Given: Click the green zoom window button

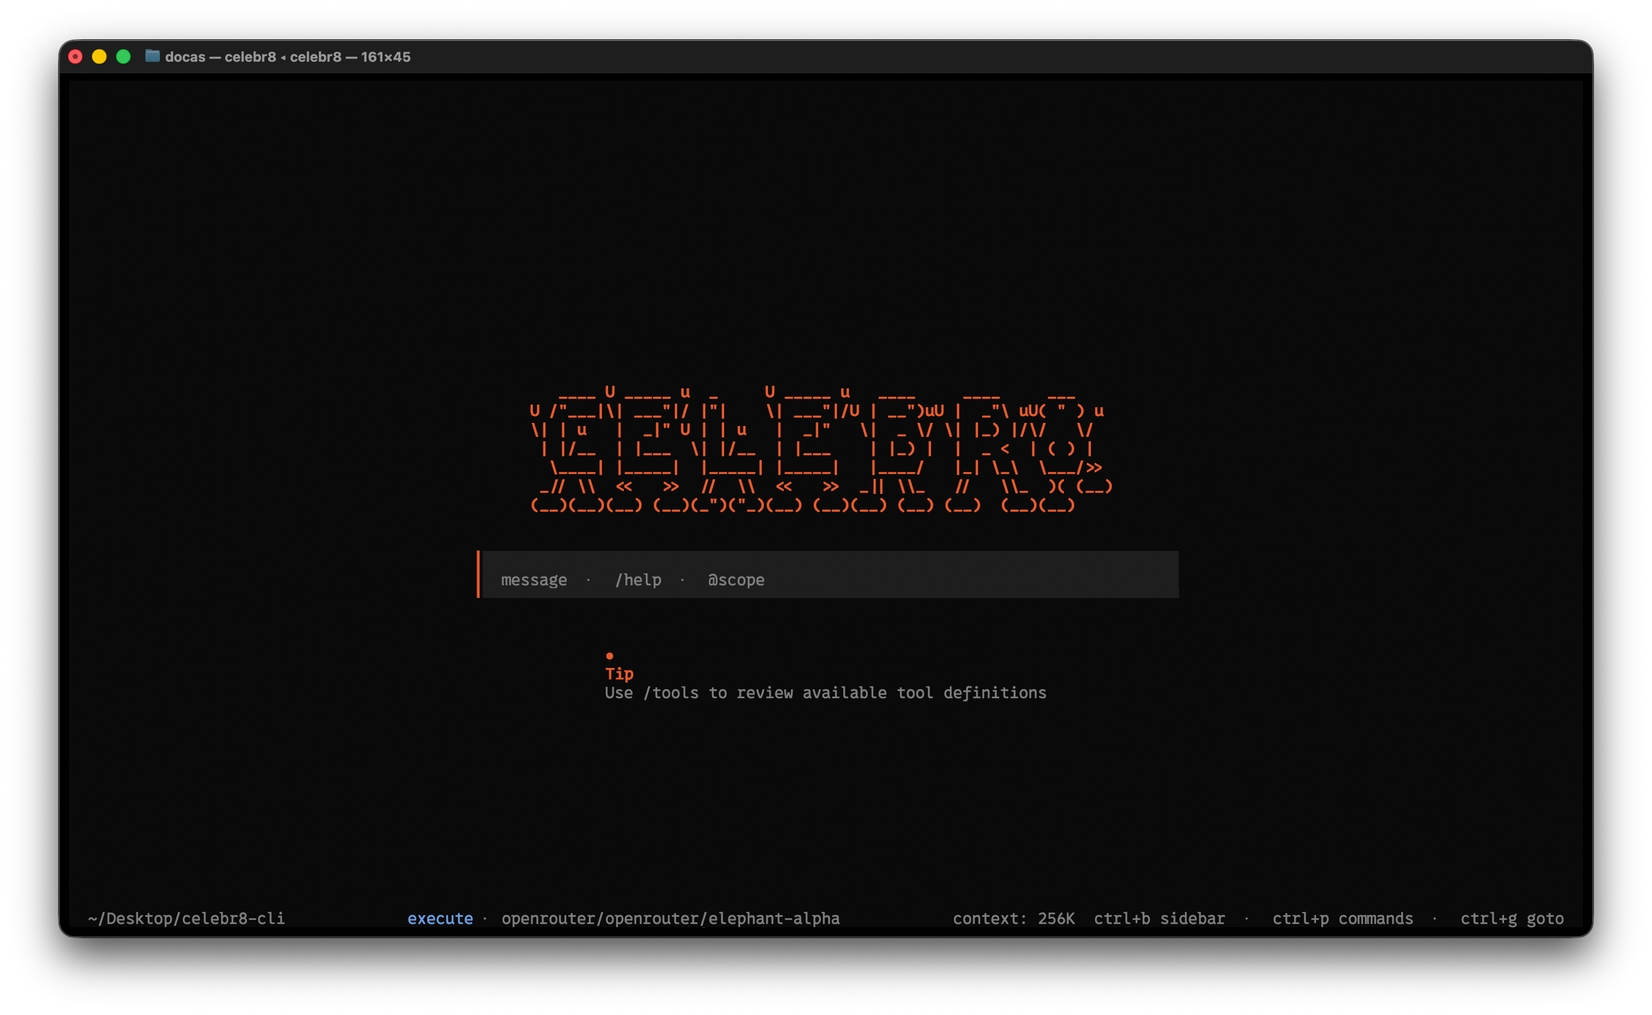Looking at the screenshot, I should pos(123,57).
